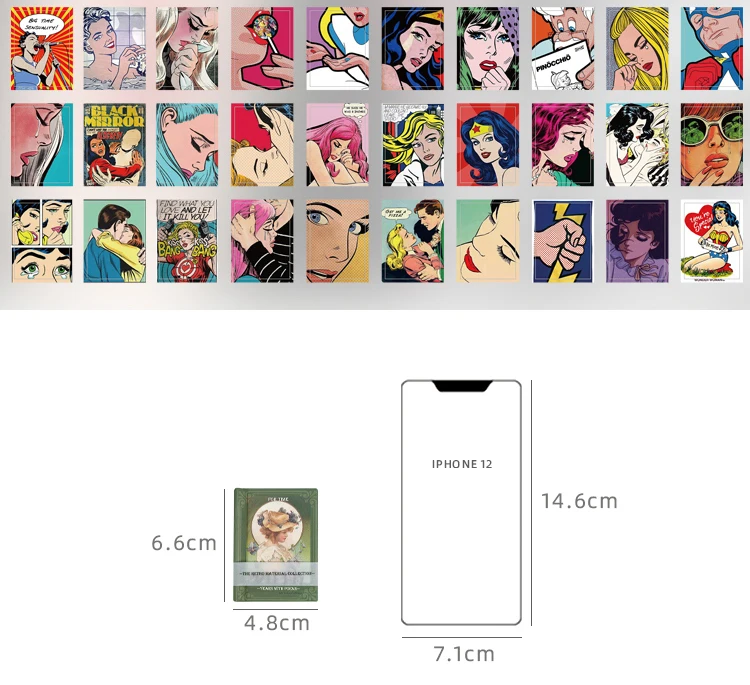The width and height of the screenshot is (750, 685).
Task: Select the Wonder Woman red background portrait
Action: coord(487,144)
